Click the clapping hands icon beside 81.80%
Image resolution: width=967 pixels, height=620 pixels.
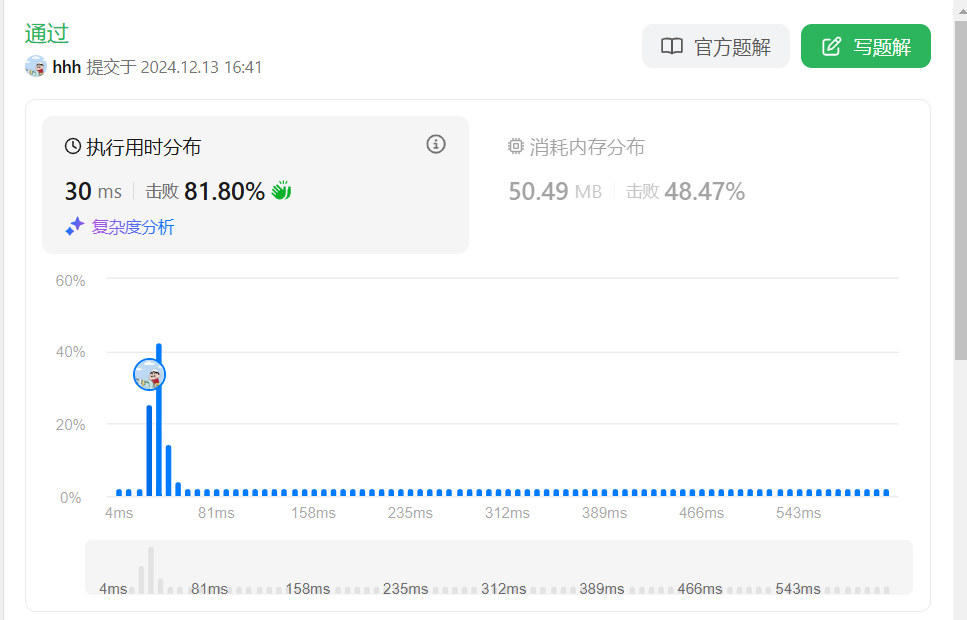coord(281,190)
